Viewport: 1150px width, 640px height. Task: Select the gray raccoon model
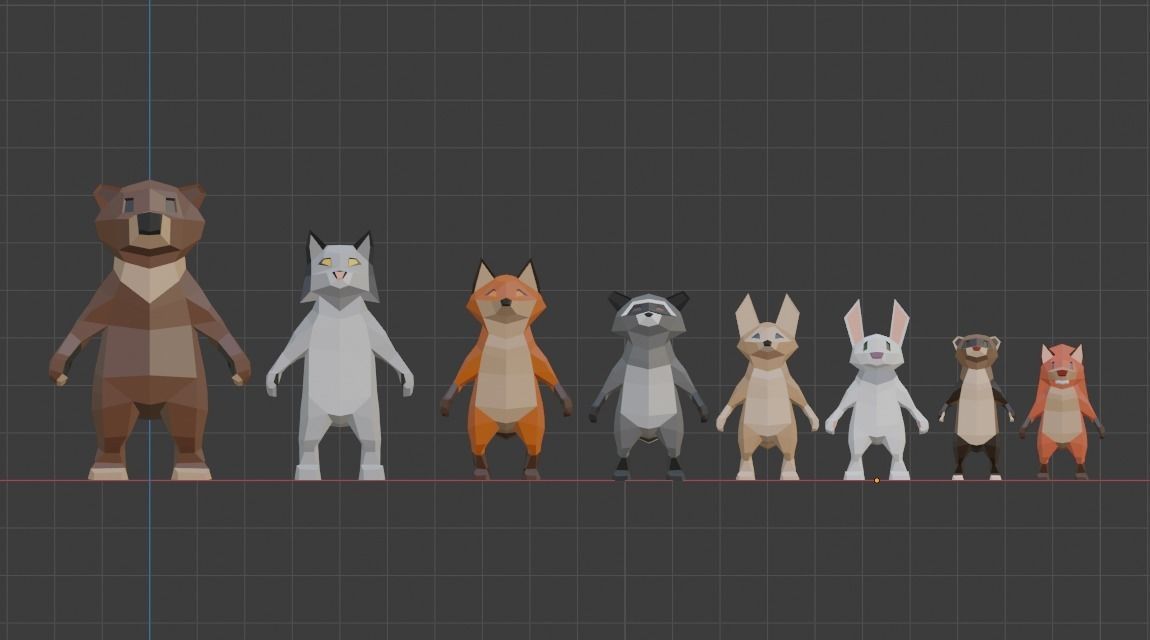[x=648, y=386]
